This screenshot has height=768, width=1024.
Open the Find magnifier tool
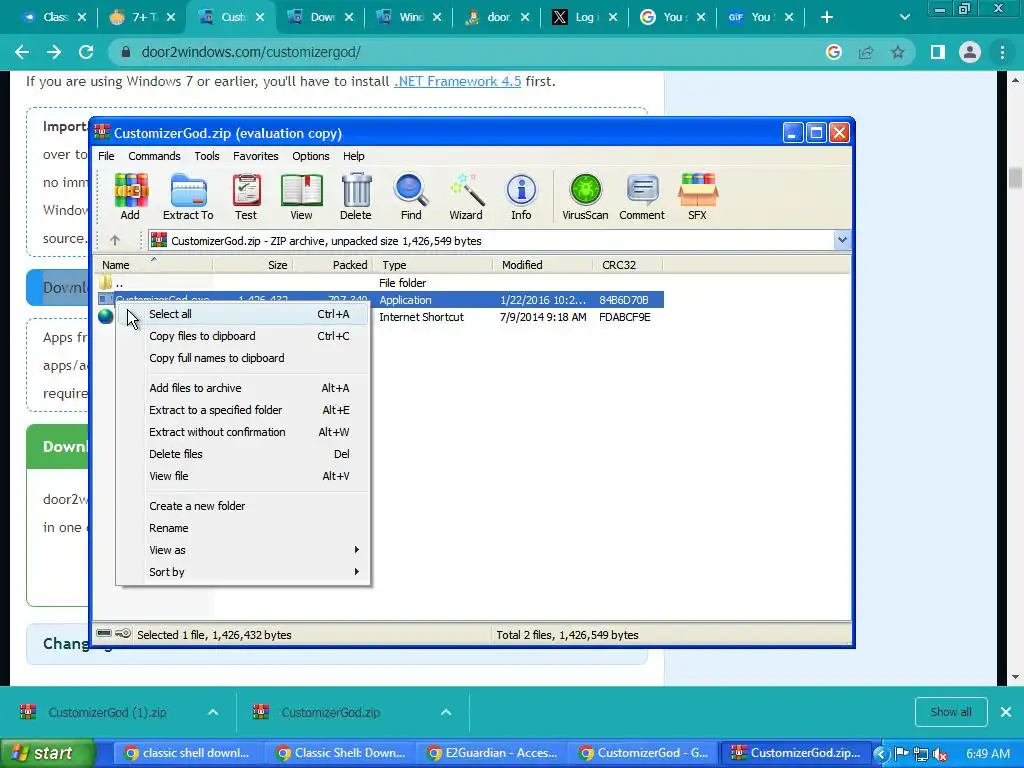pyautogui.click(x=411, y=197)
